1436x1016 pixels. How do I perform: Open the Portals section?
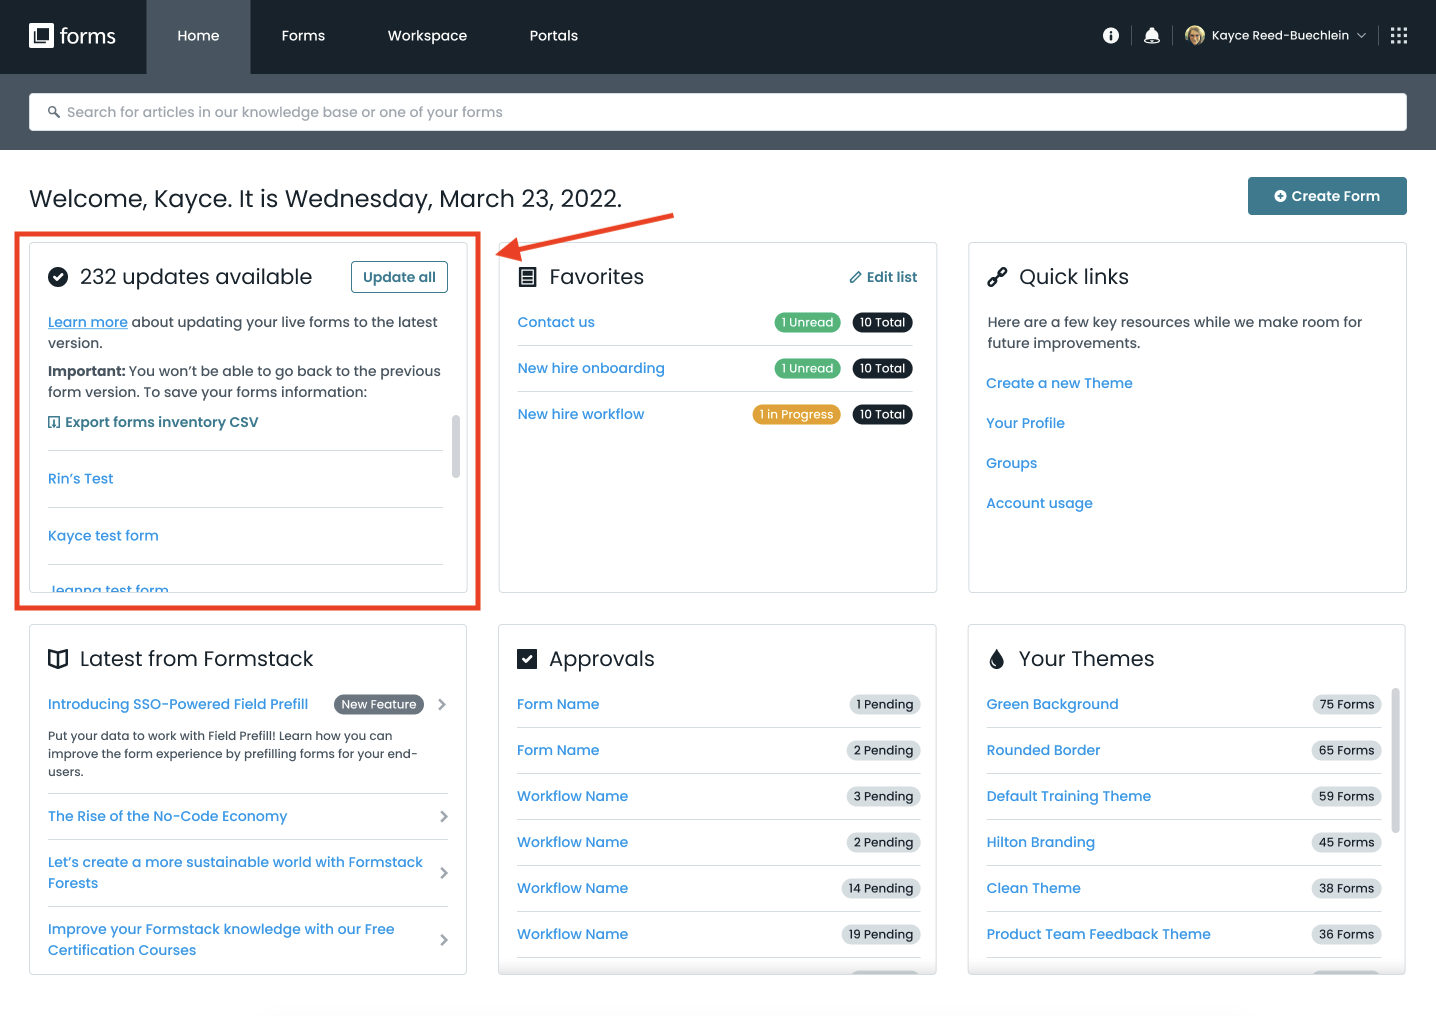(553, 36)
